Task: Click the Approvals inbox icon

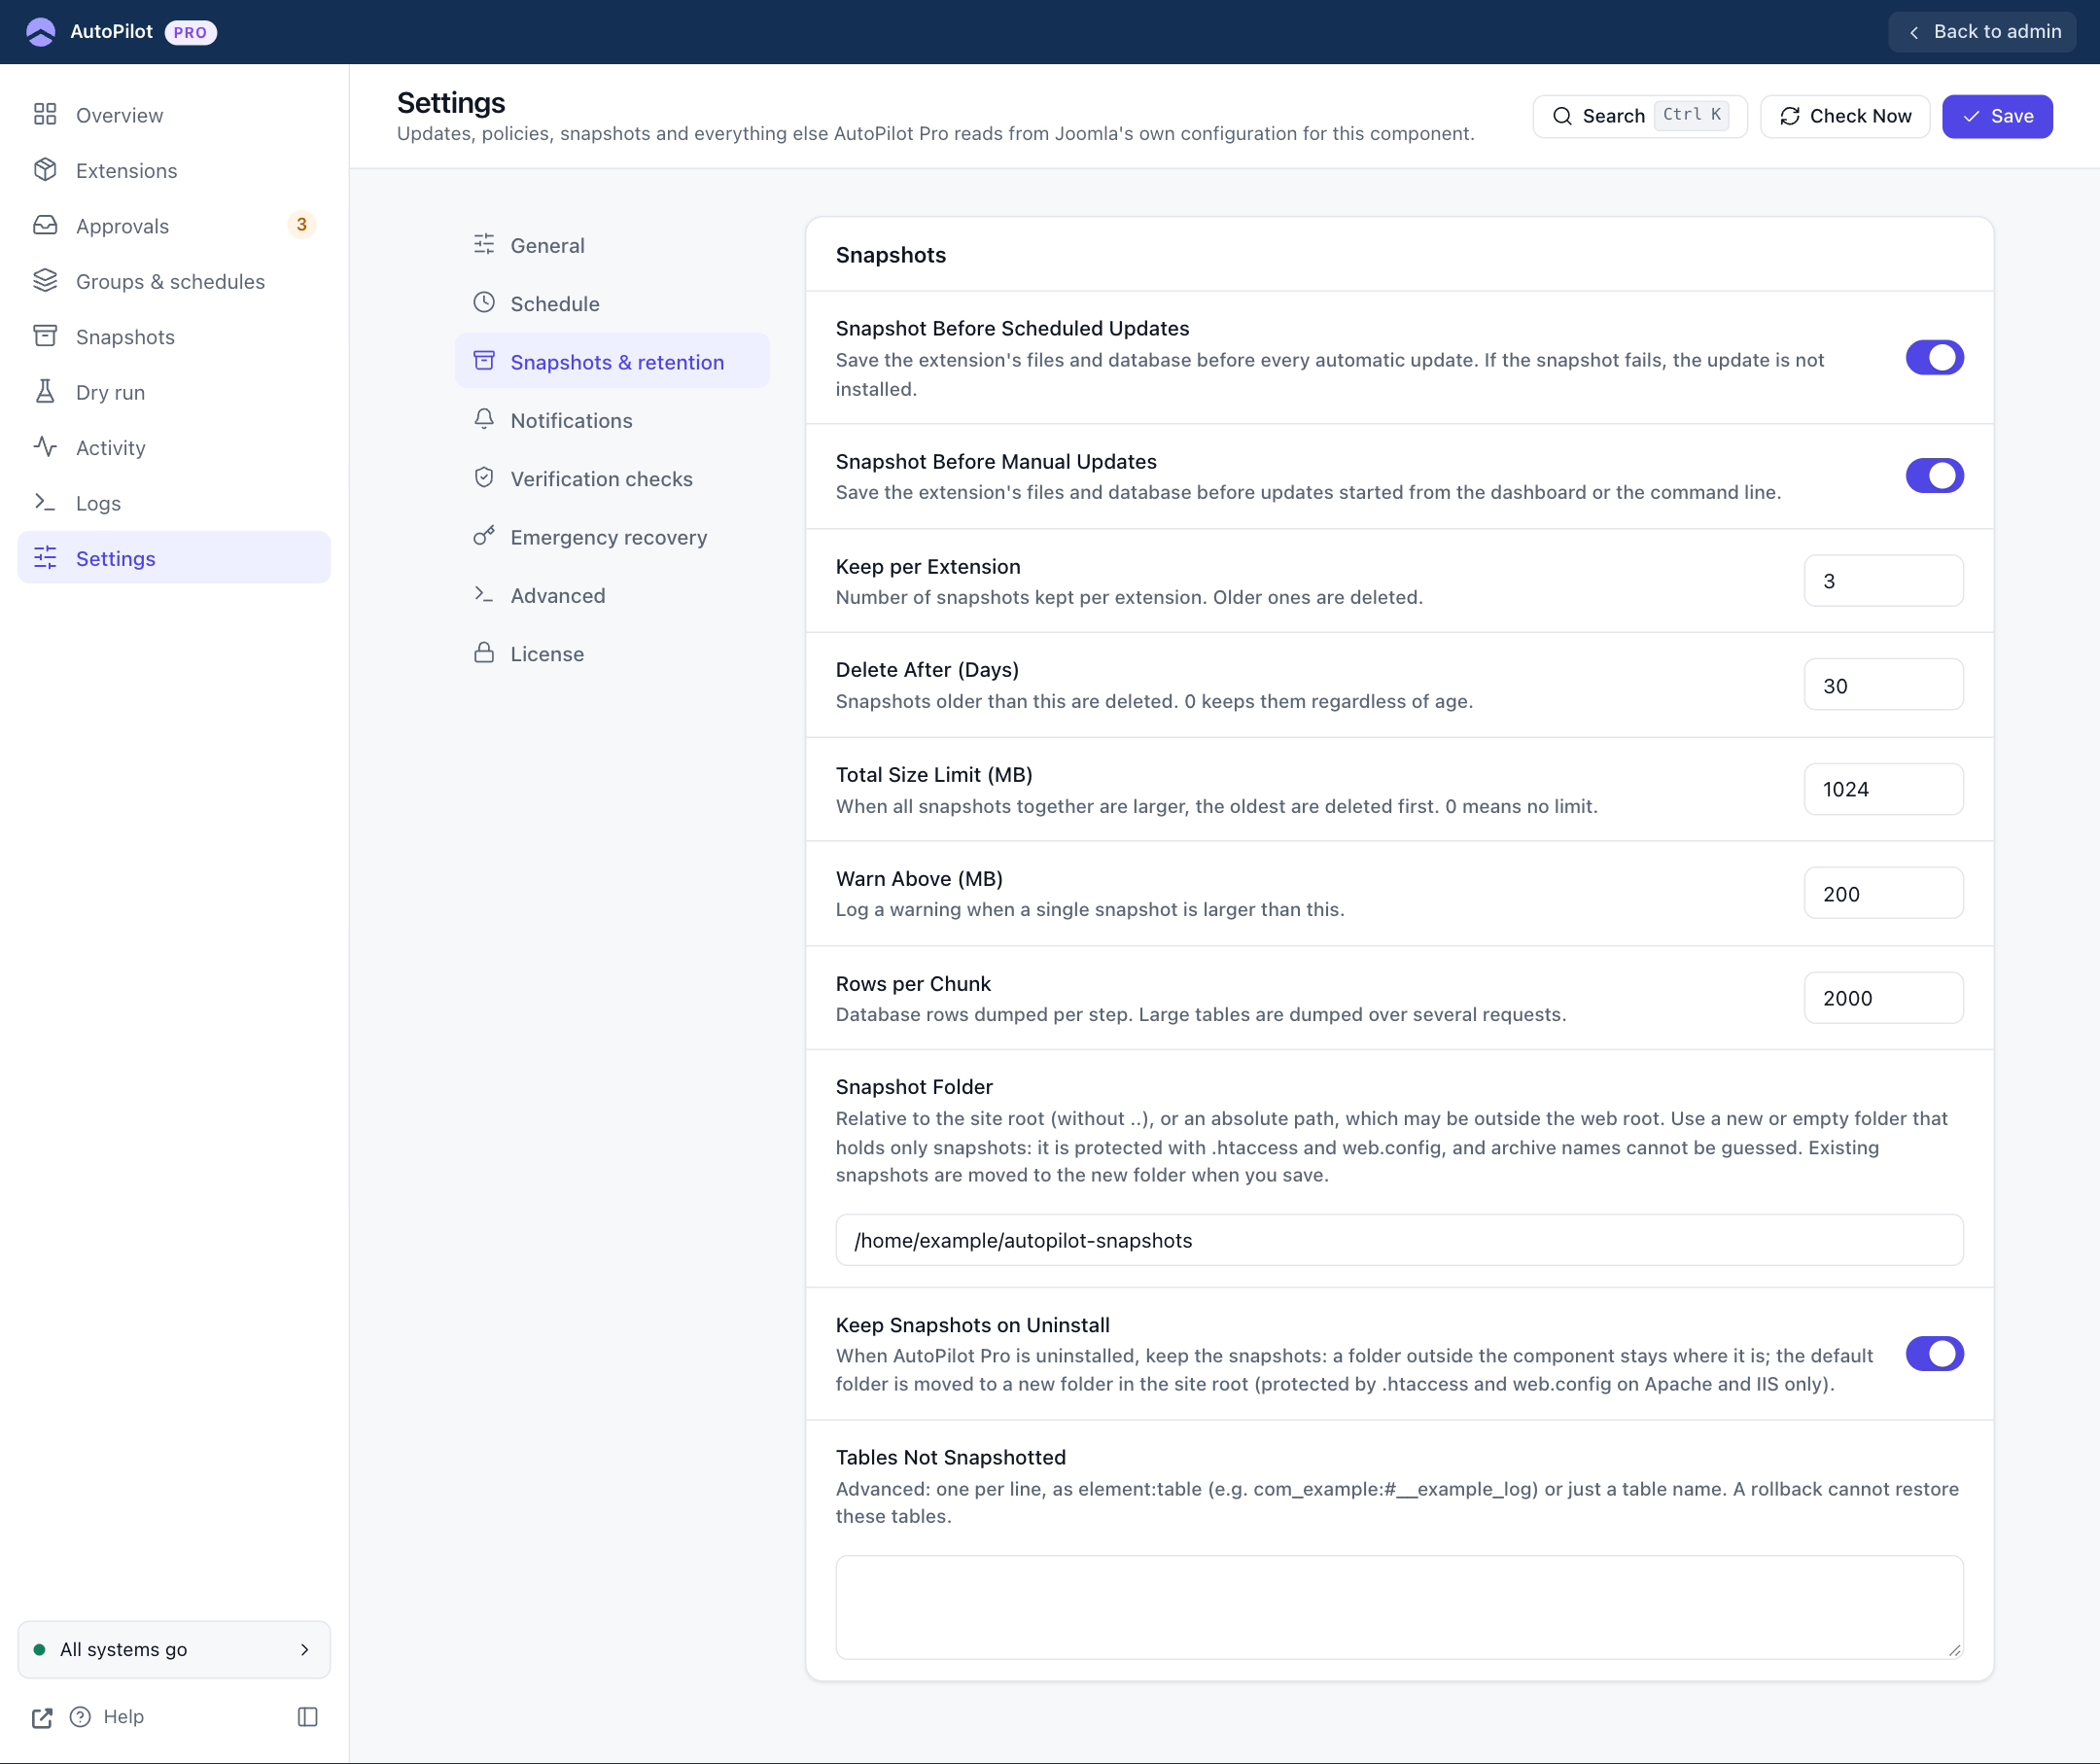Action: pos(45,225)
